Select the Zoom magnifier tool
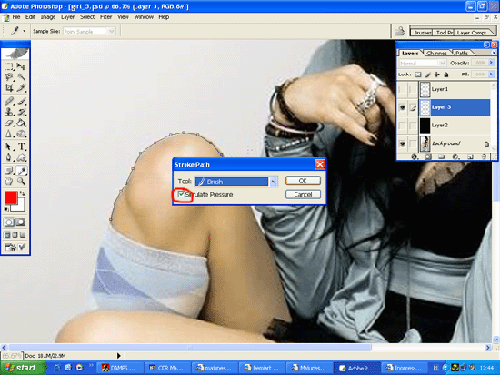500x375 pixels. coord(21,181)
